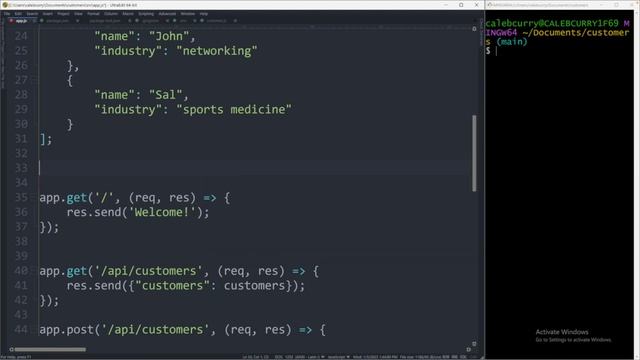Click the terminal $ prompt line
The height and width of the screenshot is (360, 640).
click(491, 51)
